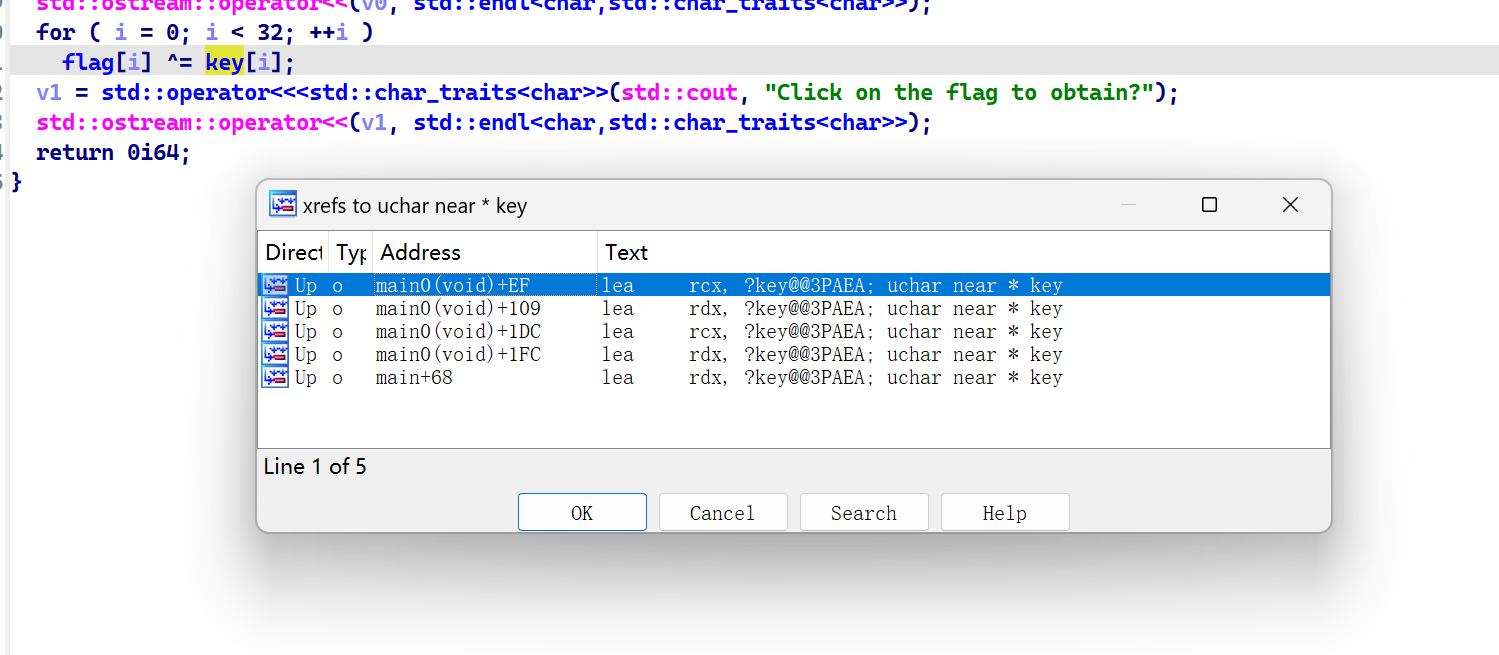Open Help for the xrefs dialog

pos(1004,513)
